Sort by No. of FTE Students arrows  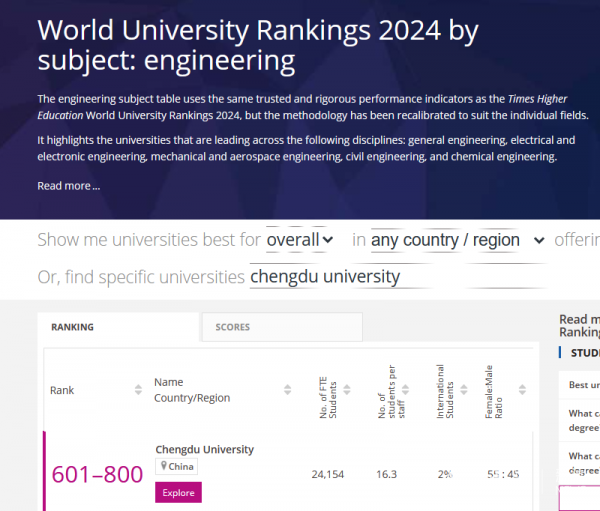347,390
